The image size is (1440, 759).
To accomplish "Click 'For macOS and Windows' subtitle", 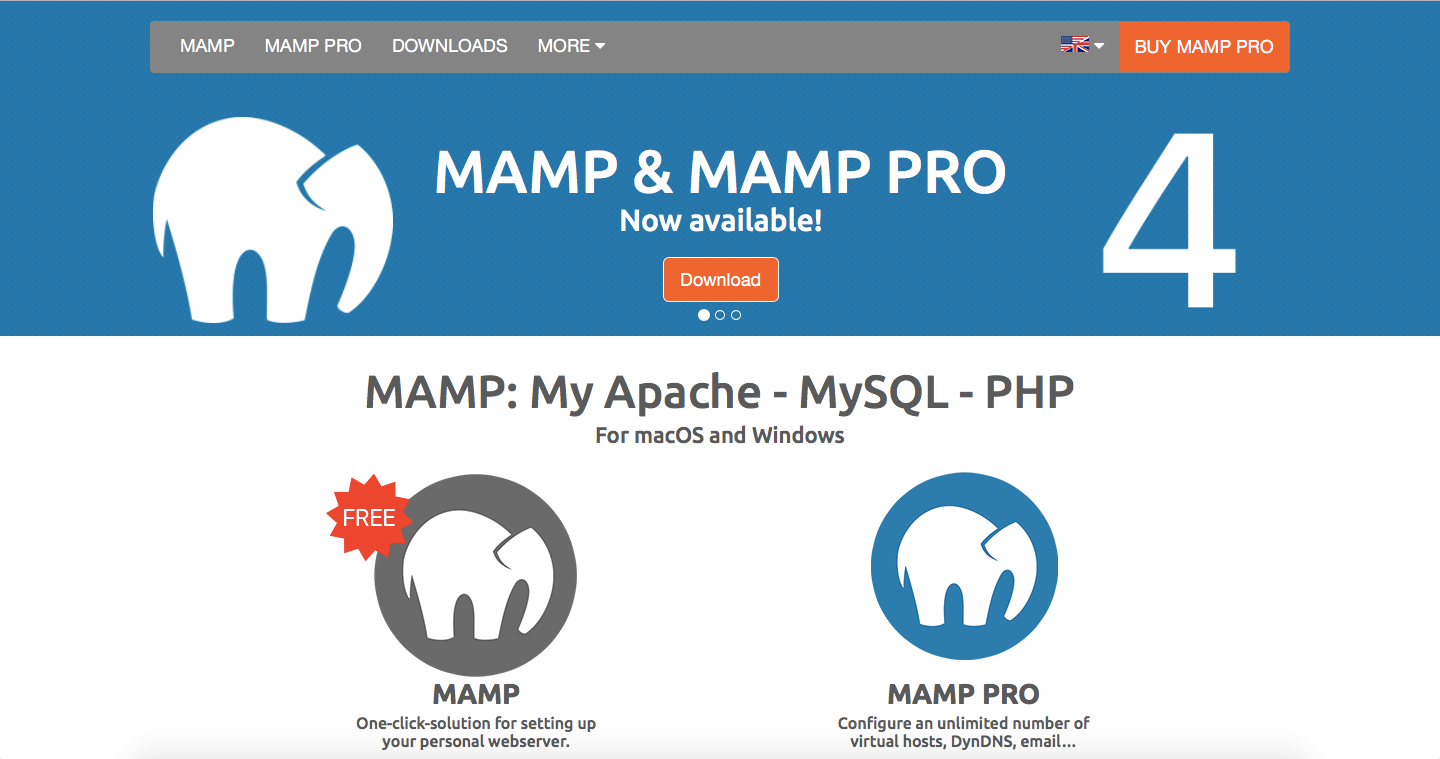I will pyautogui.click(x=720, y=436).
